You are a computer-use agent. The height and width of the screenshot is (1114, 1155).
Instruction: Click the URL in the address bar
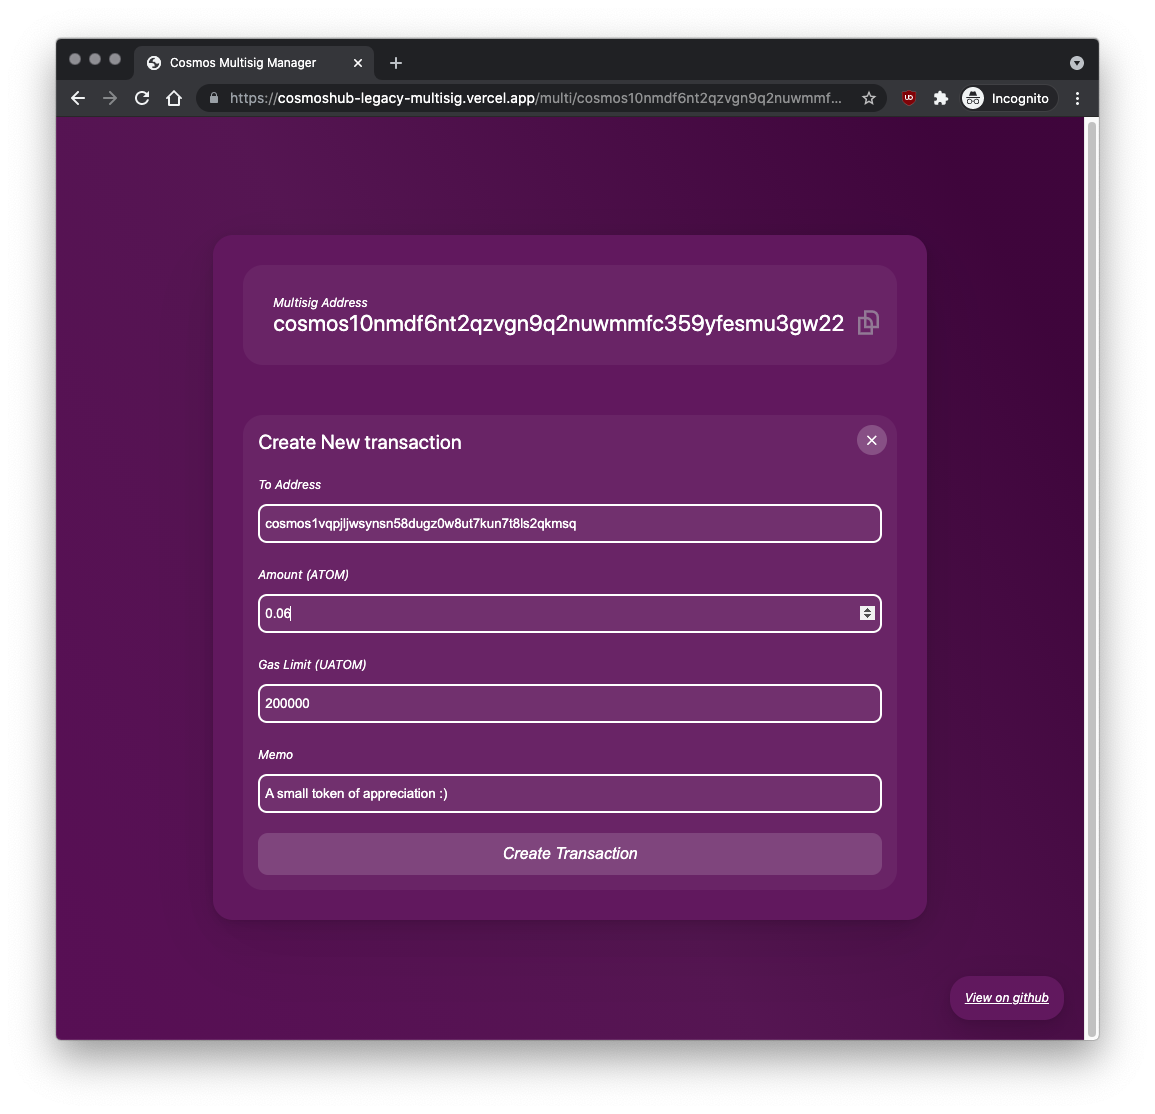point(536,98)
